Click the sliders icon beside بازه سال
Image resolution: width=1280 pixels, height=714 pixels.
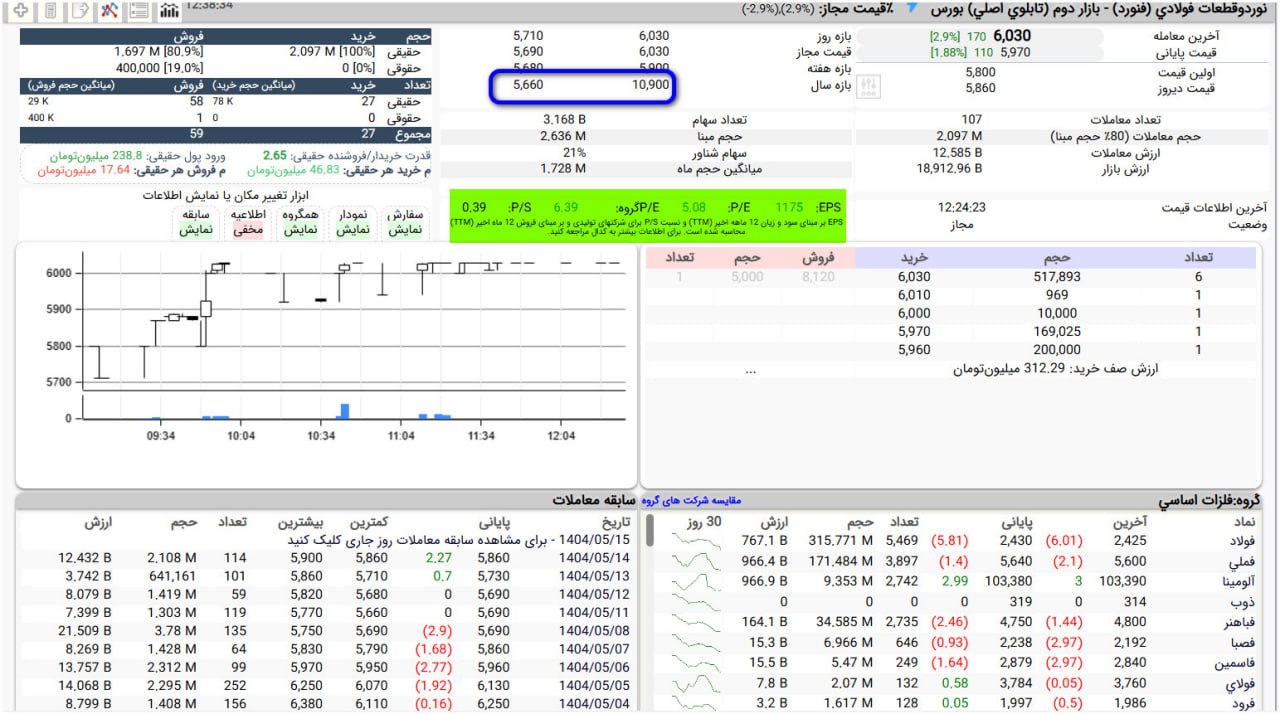(871, 86)
